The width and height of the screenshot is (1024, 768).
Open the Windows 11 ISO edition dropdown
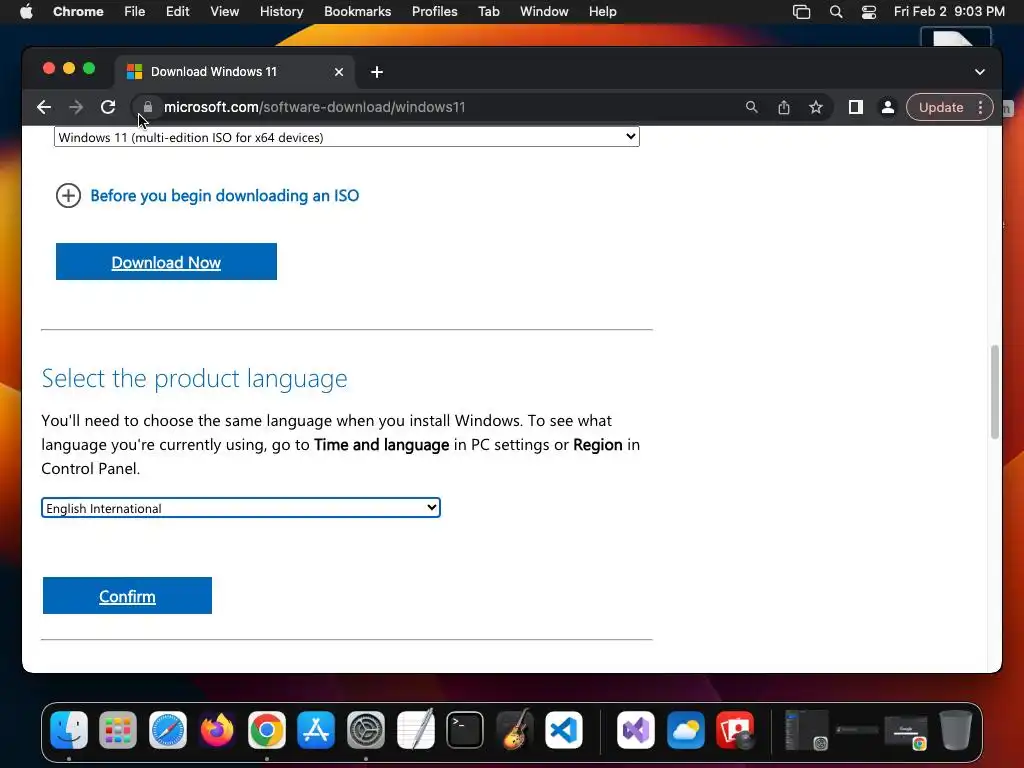(347, 137)
